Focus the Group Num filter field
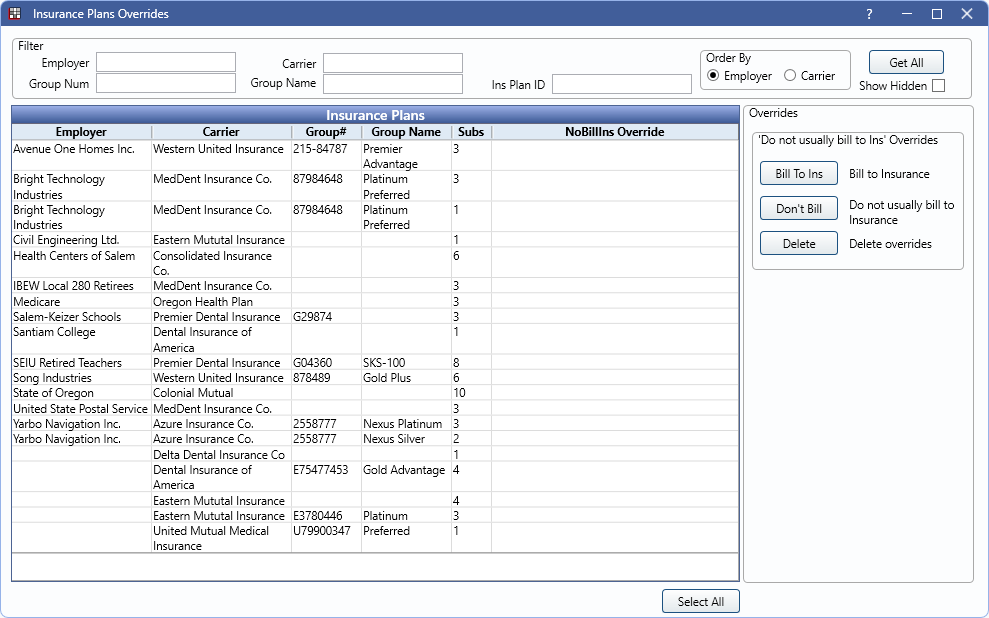 pyautogui.click(x=166, y=83)
